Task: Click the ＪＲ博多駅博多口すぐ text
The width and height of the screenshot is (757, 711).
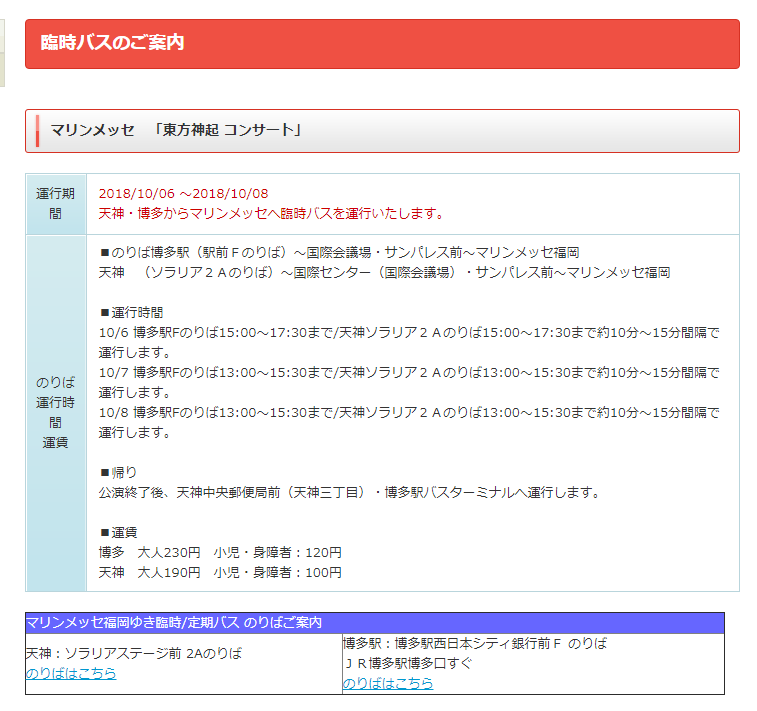Action: coord(408,663)
